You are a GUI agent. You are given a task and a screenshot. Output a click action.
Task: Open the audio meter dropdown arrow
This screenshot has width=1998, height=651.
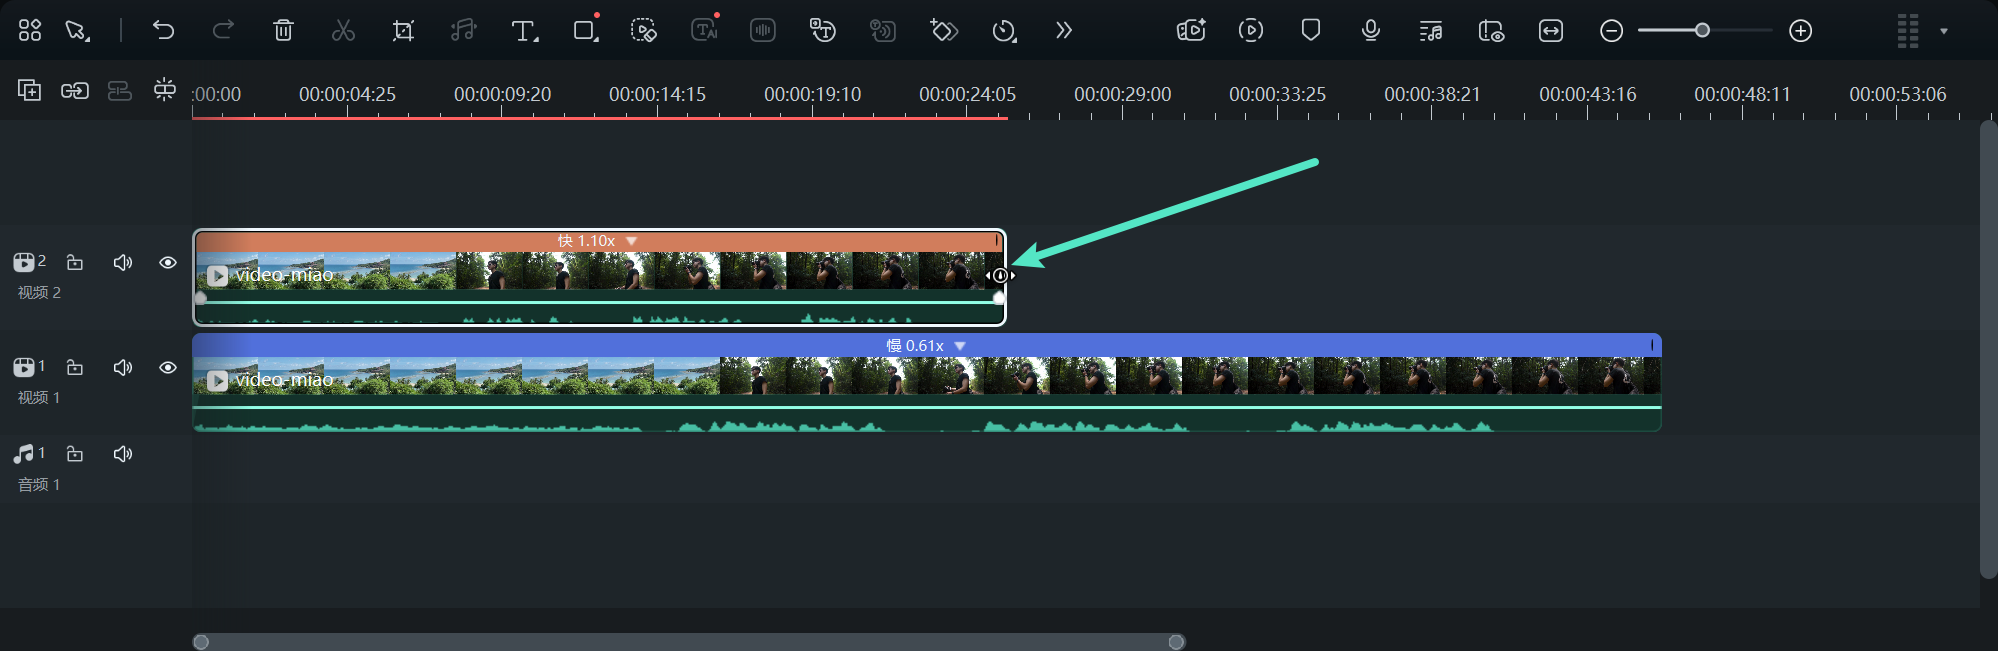[1944, 31]
